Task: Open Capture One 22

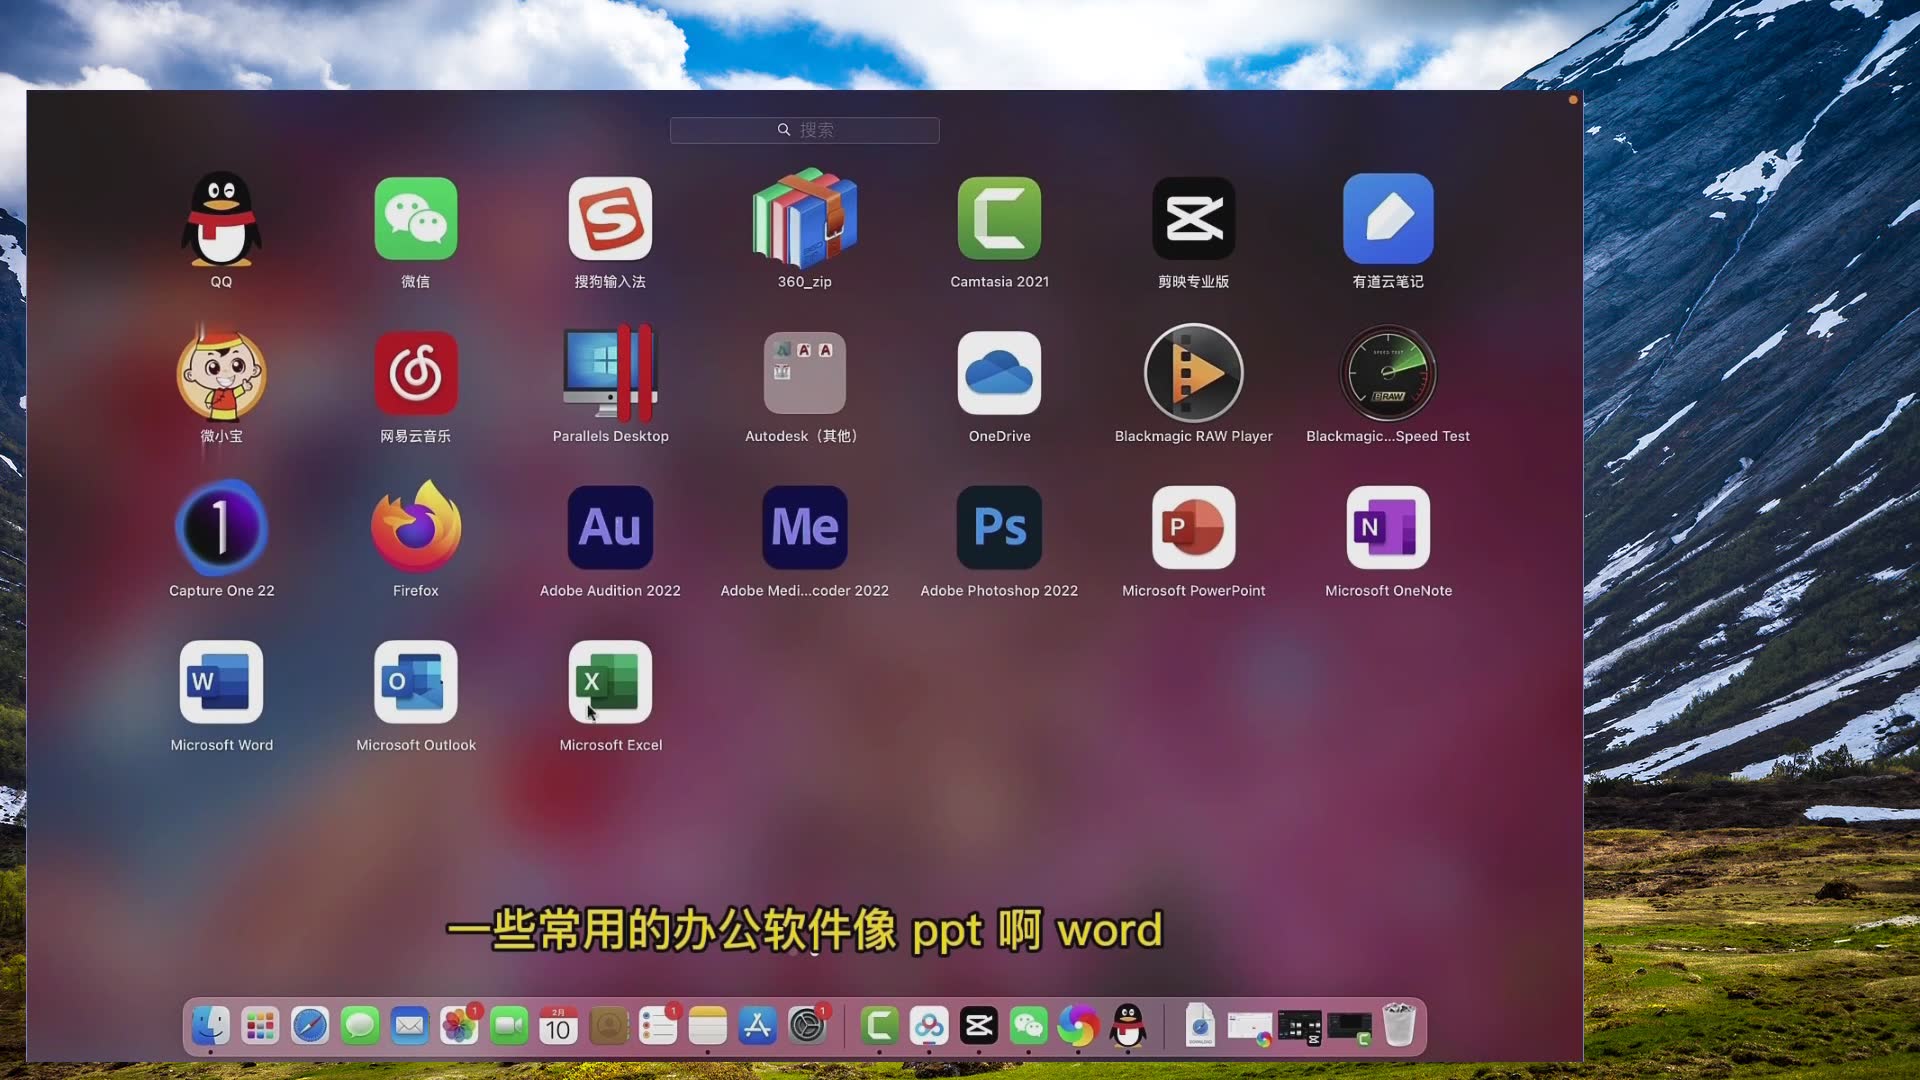Action: (221, 527)
